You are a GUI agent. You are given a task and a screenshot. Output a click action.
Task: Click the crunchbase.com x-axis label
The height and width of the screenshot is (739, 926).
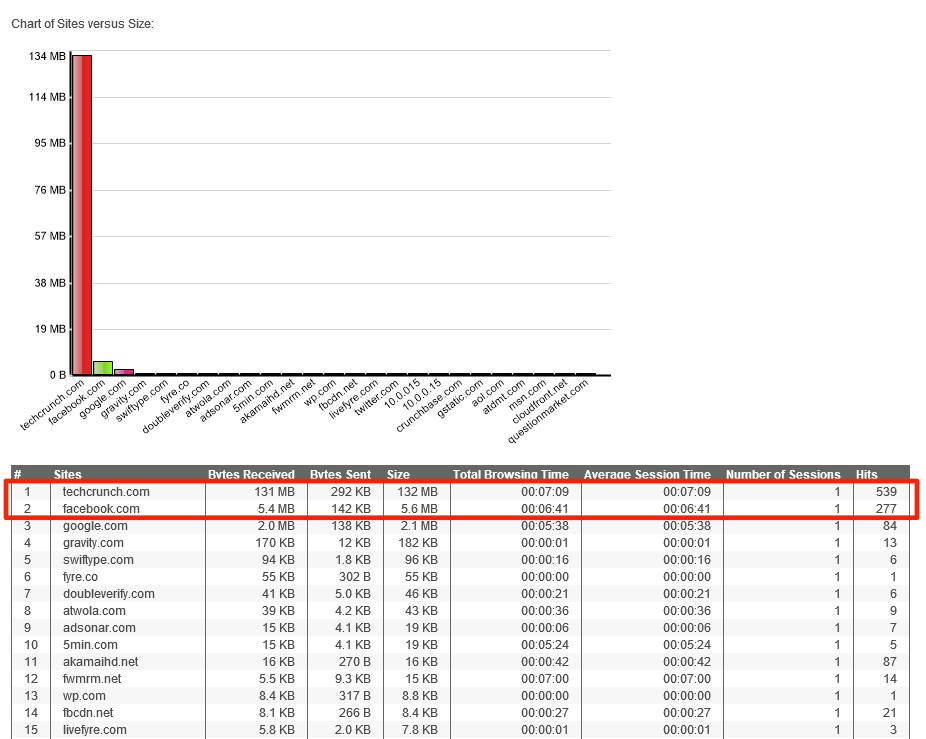(429, 405)
